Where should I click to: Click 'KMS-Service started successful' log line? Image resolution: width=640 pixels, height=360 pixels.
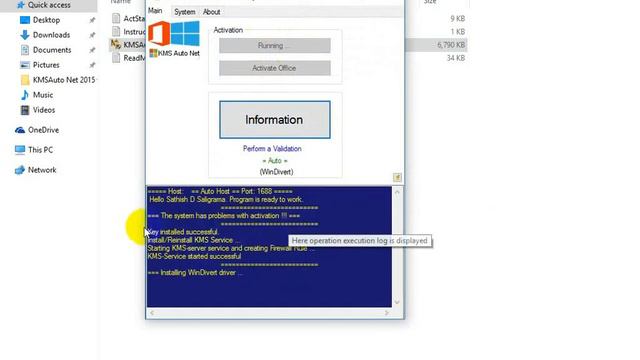point(194,256)
